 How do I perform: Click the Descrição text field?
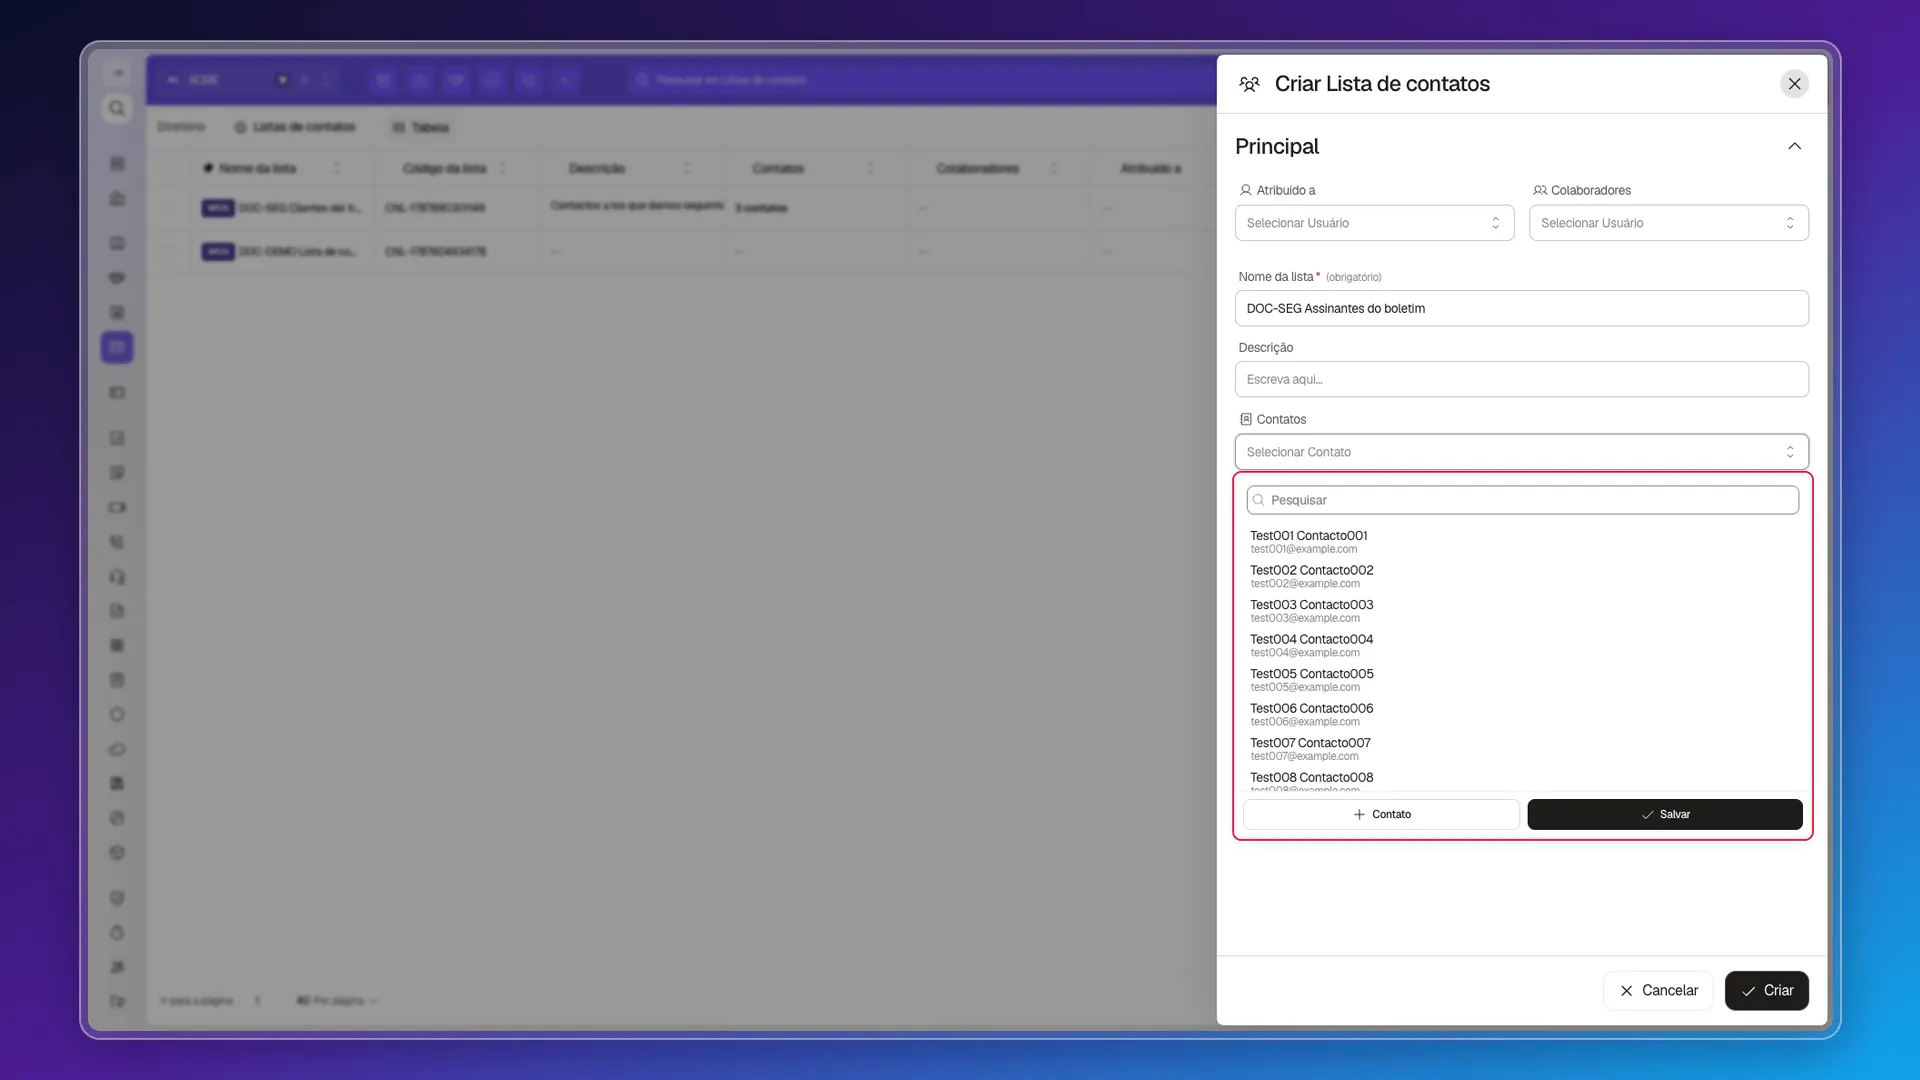tap(1521, 379)
